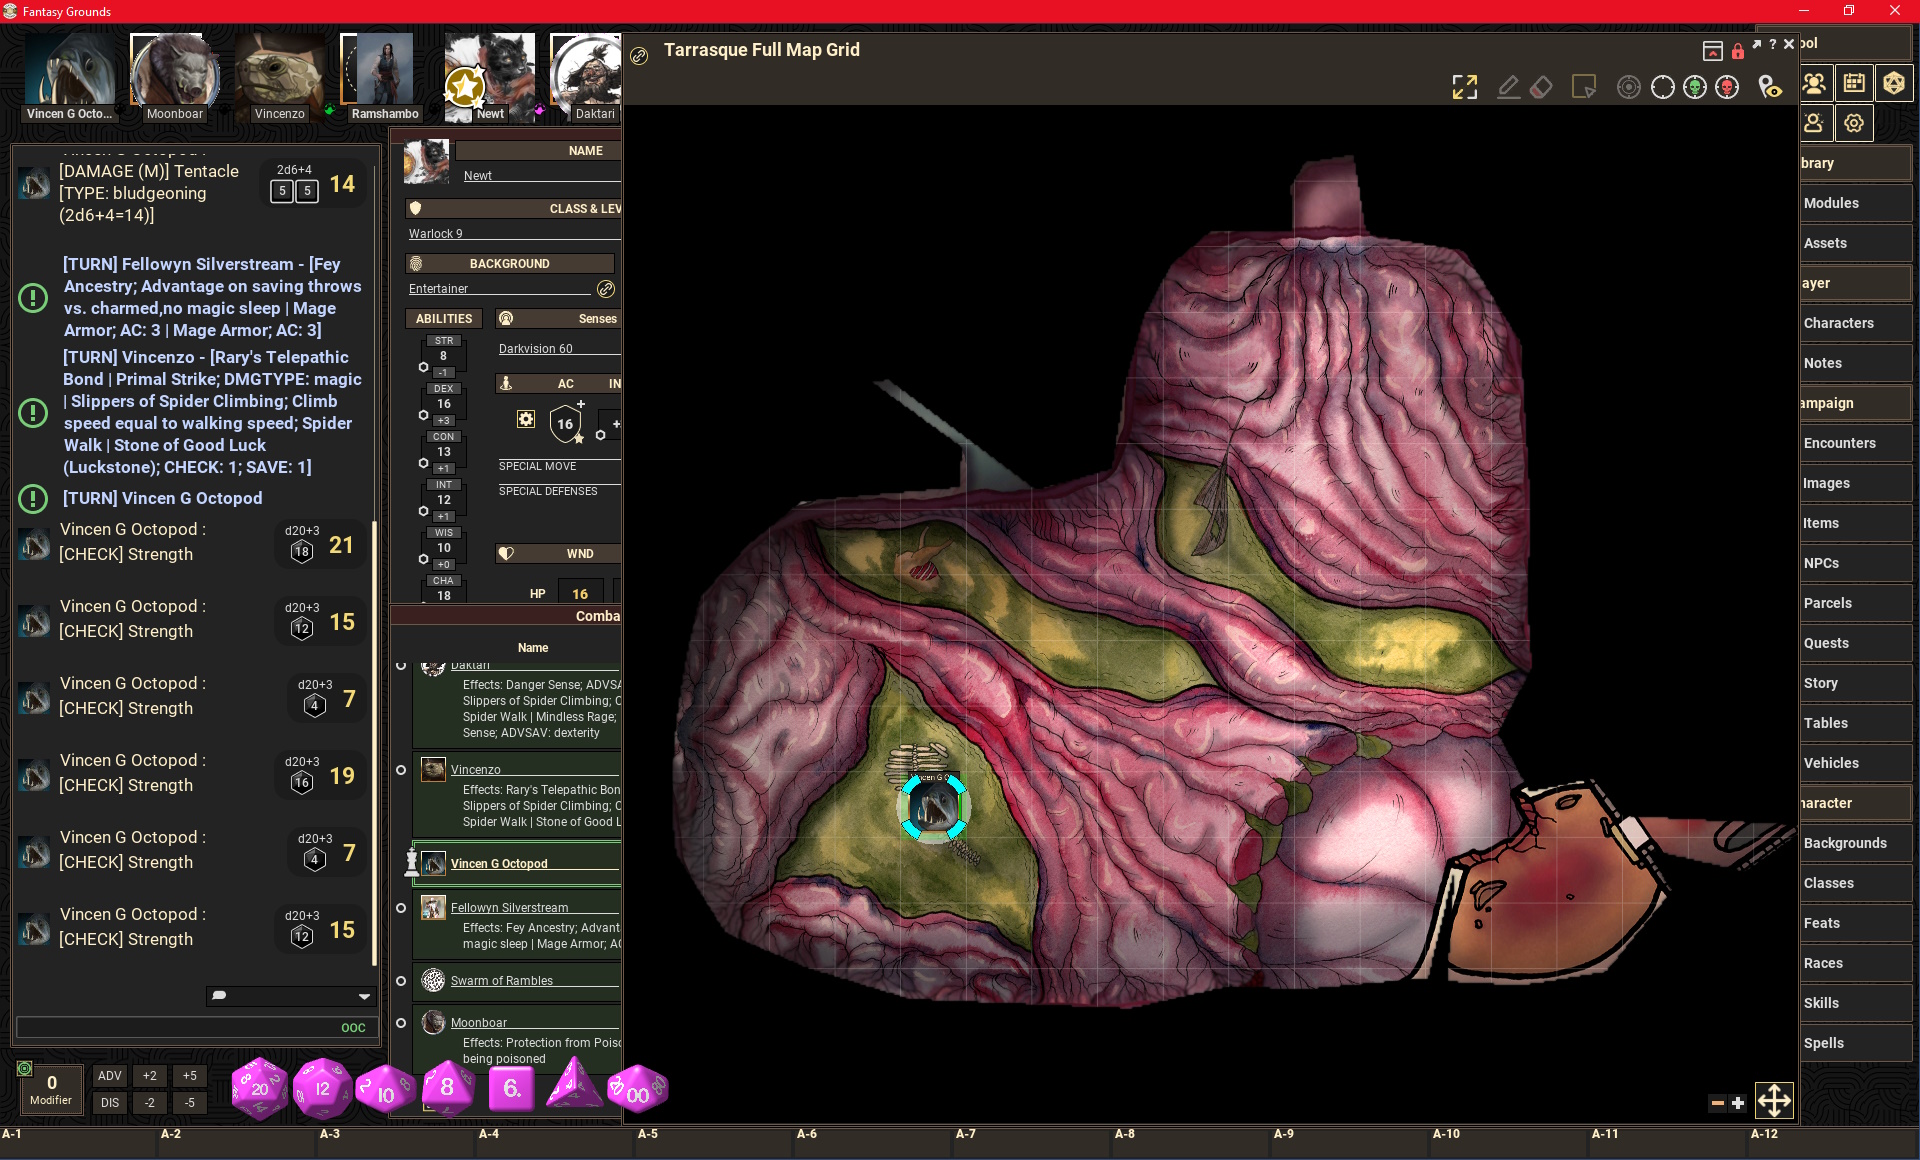
Task: Open the Modules sidebar entry
Action: click(x=1855, y=203)
